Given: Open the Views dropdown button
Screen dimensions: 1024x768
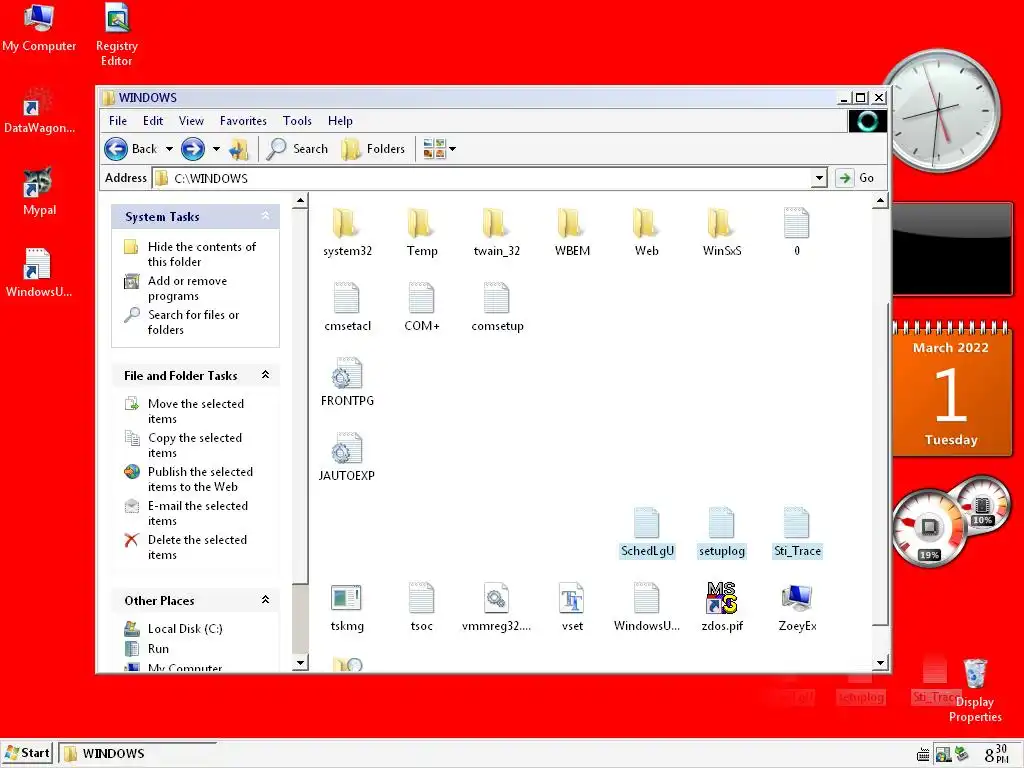Looking at the screenshot, I should tap(439, 149).
